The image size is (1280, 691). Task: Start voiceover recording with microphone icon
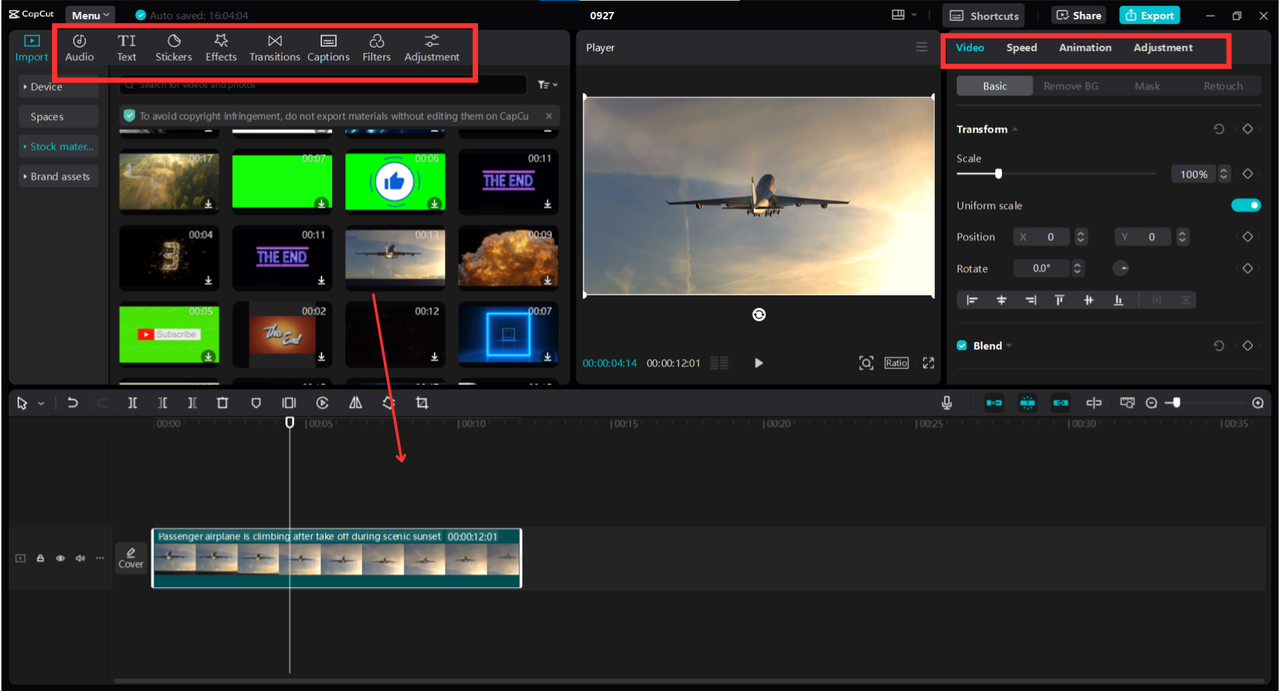[947, 403]
